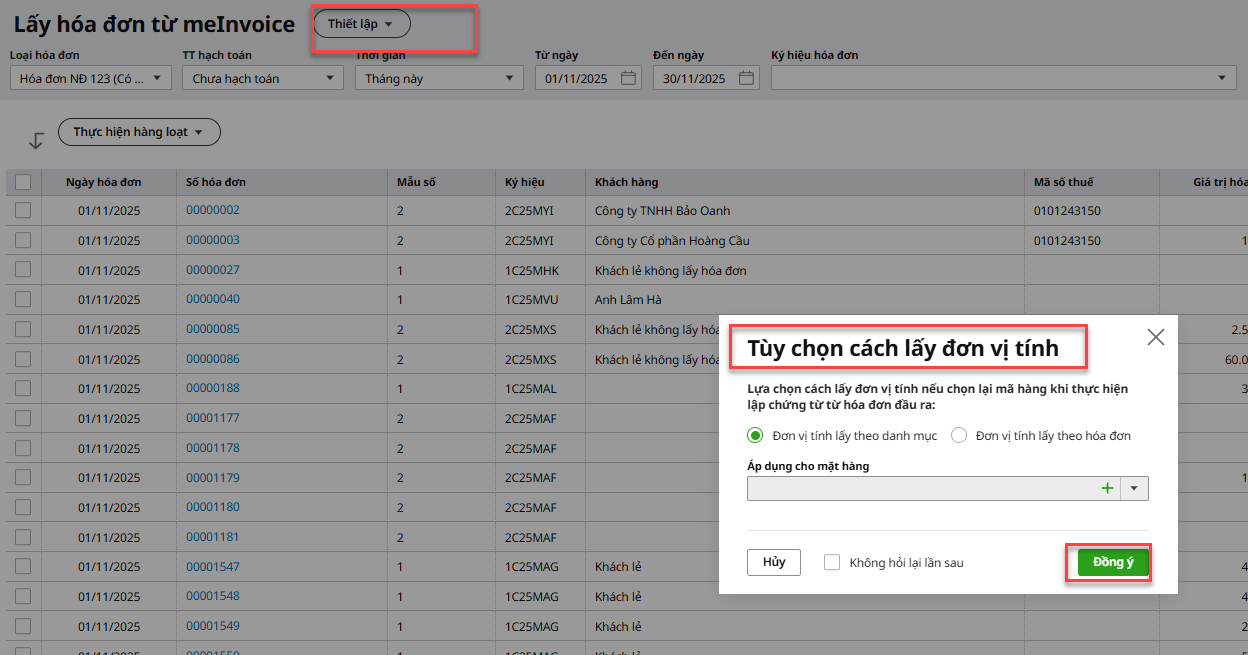
Task: Expand the Loại hóa đơn dropdown
Action: 91,78
